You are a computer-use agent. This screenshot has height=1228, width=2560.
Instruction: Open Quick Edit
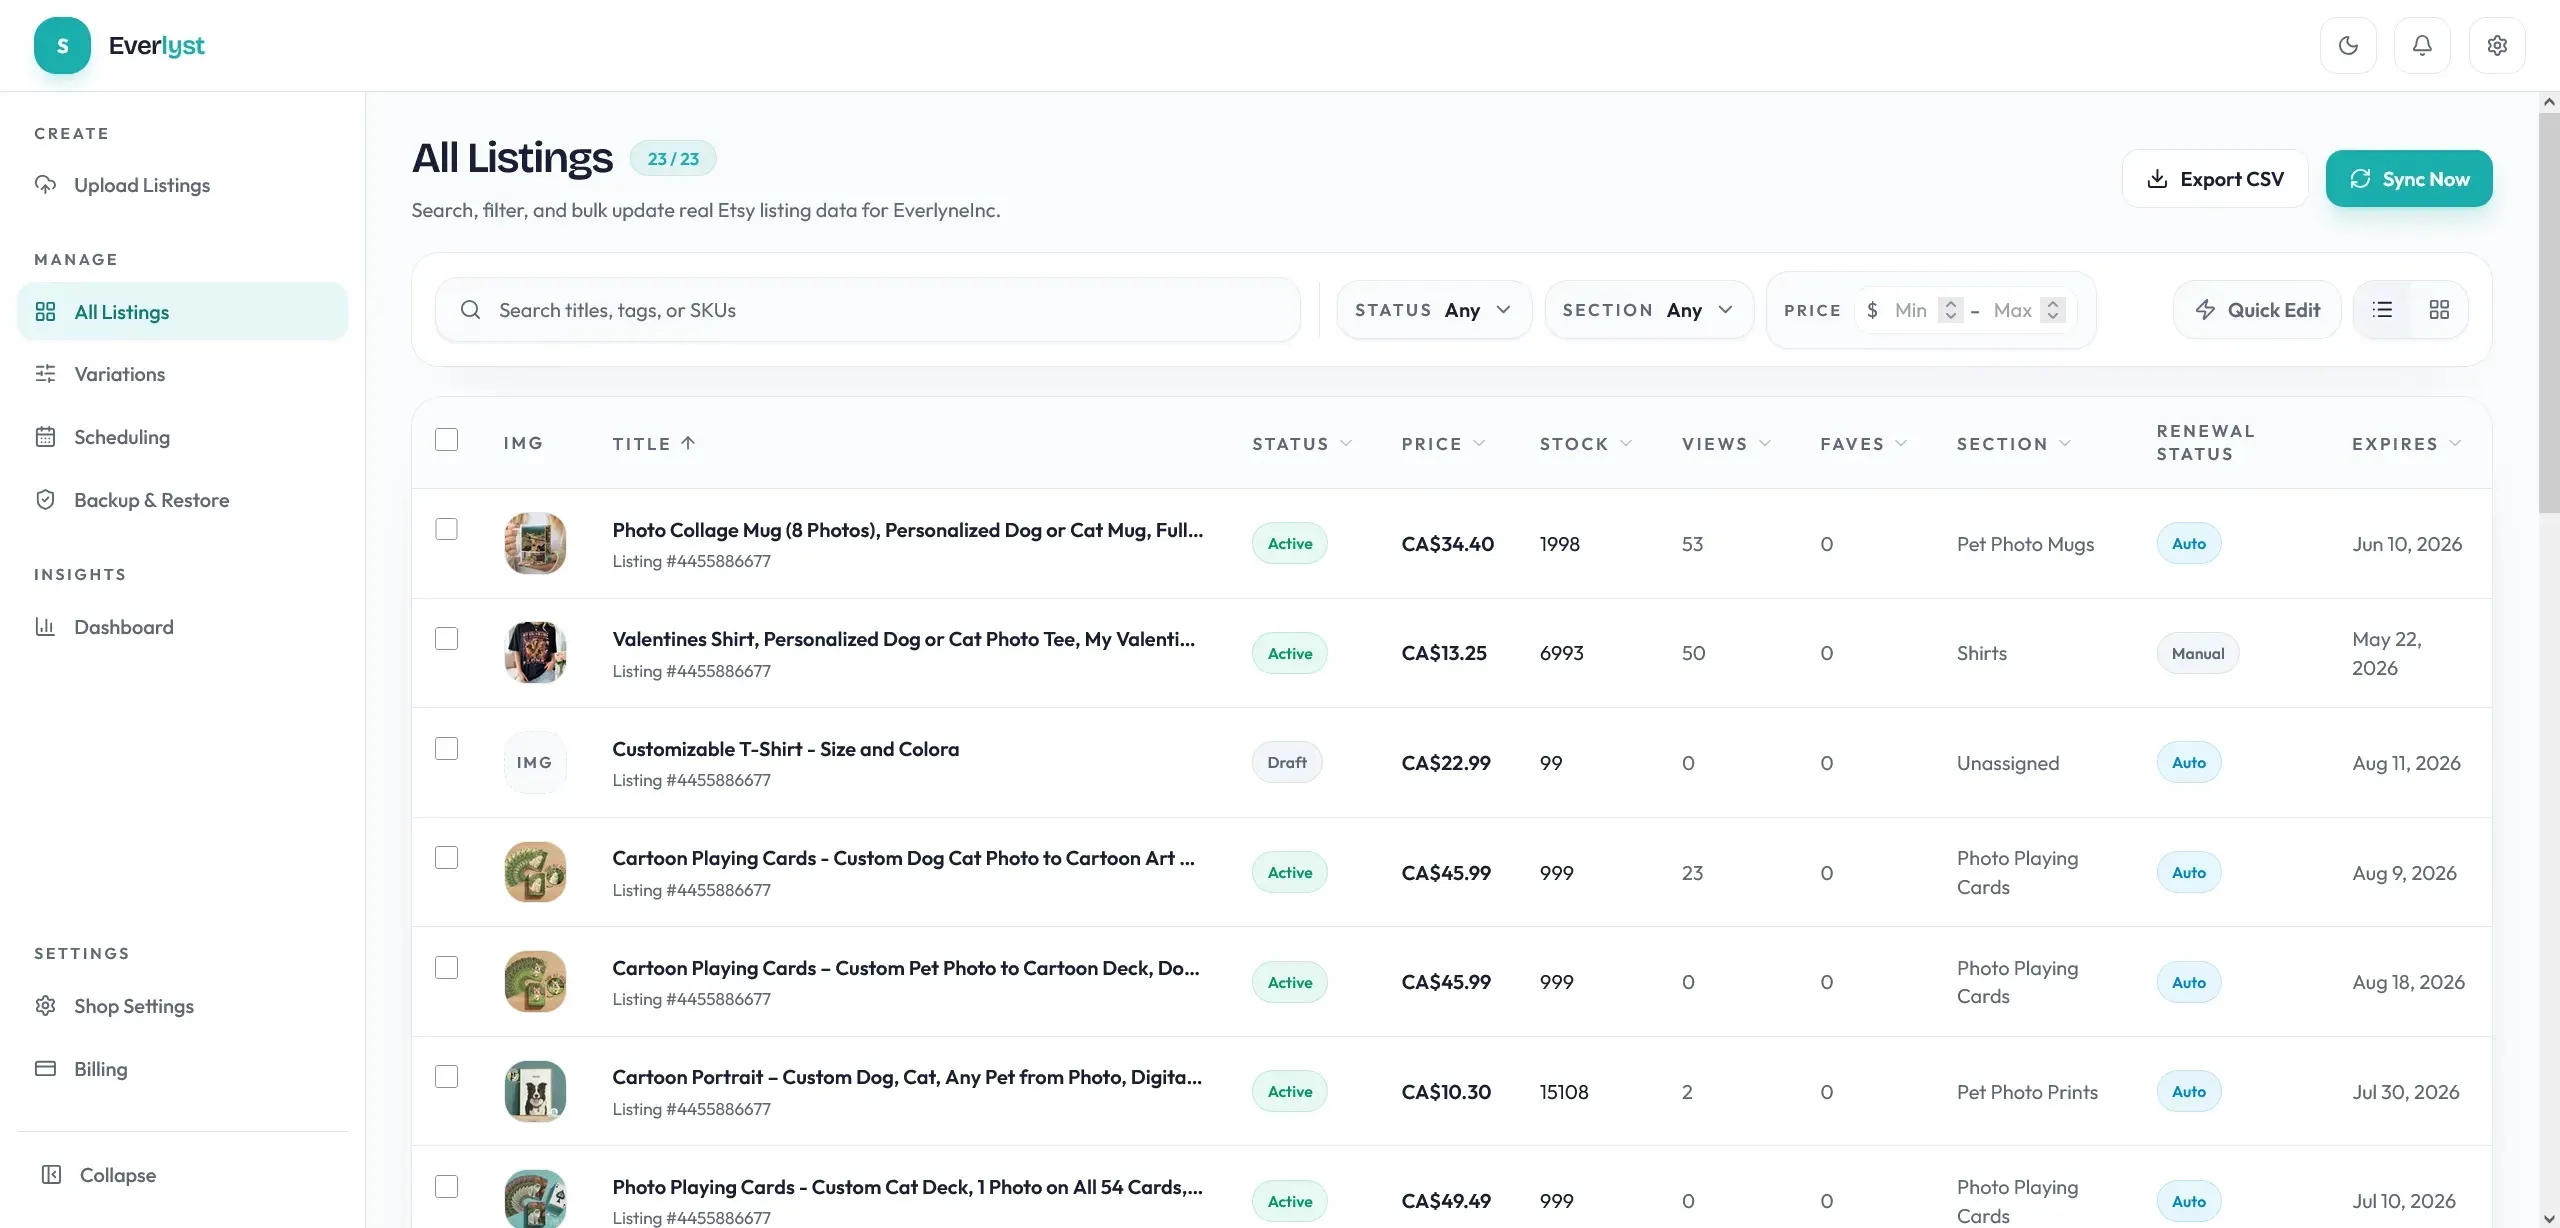[2257, 310]
